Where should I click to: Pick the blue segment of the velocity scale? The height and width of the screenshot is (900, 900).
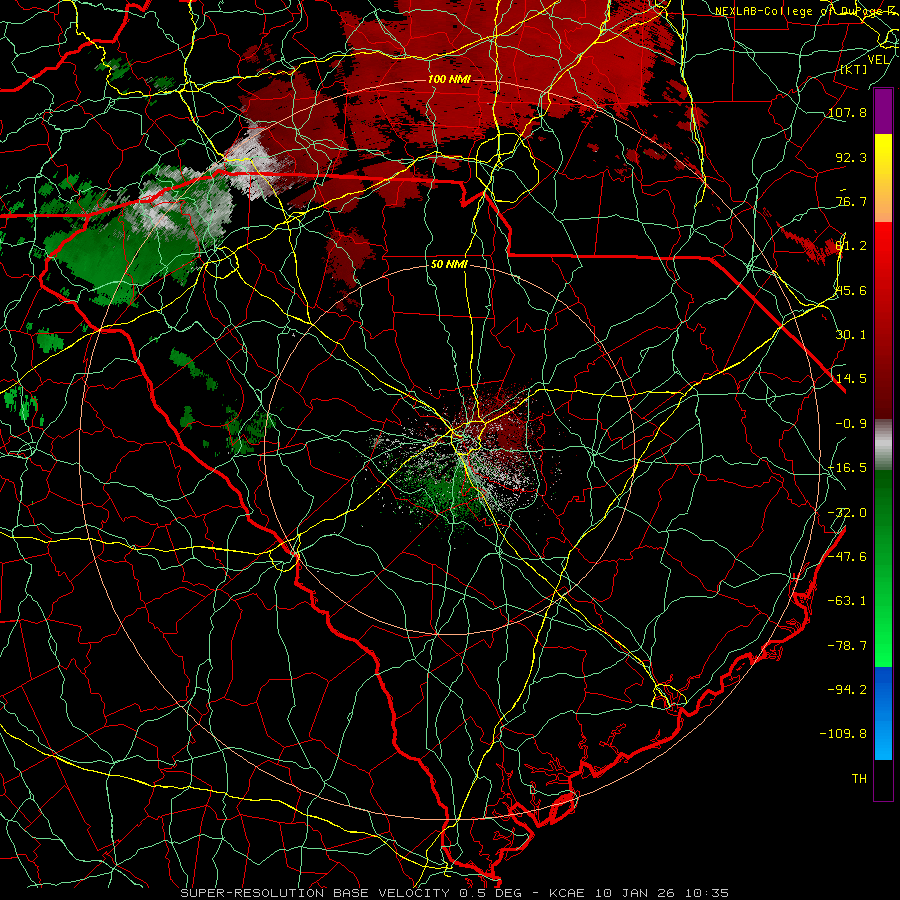[883, 713]
